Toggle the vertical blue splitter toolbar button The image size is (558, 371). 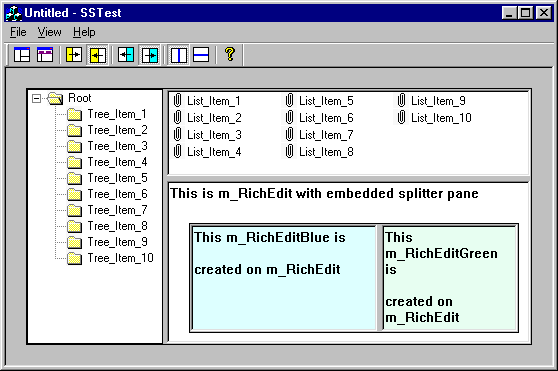178,55
